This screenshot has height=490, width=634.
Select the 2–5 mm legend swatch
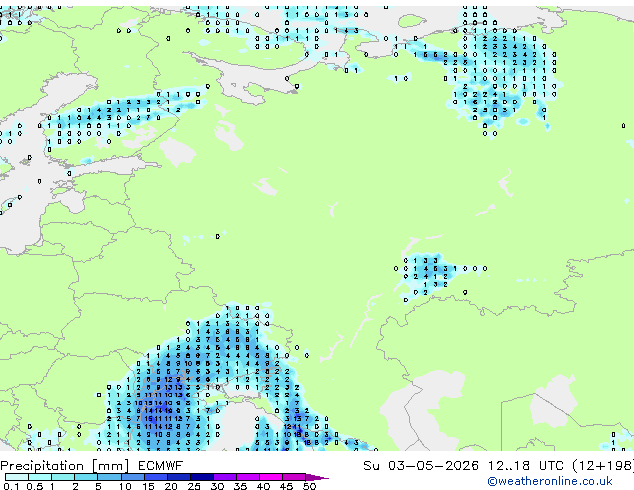click(86, 477)
